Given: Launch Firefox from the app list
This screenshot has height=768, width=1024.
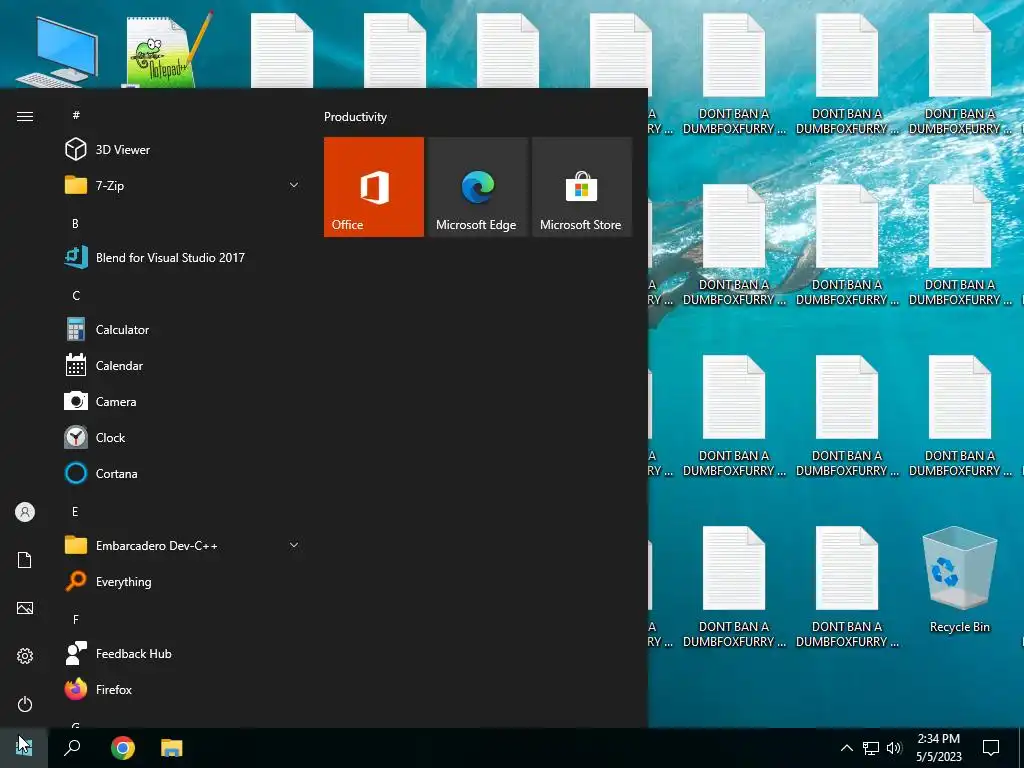Looking at the screenshot, I should [x=183, y=690].
